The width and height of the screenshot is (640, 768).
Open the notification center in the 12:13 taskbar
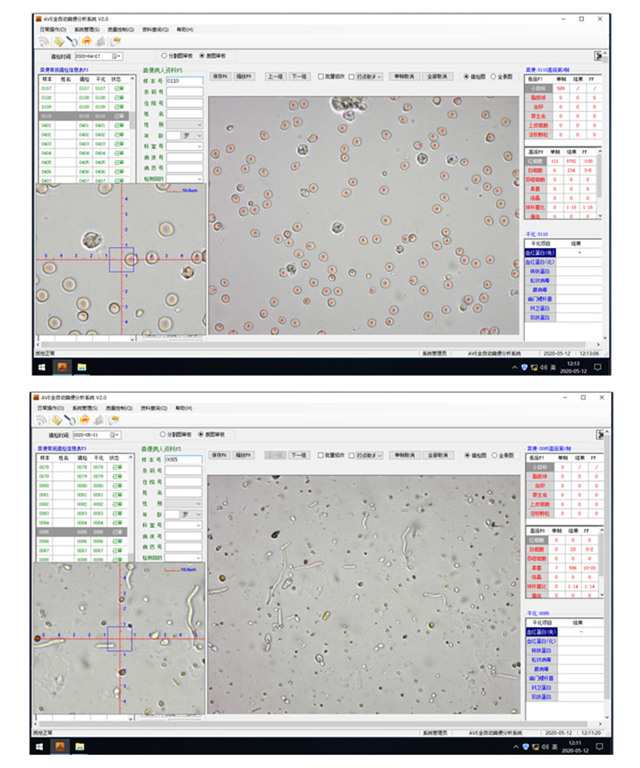pos(597,367)
